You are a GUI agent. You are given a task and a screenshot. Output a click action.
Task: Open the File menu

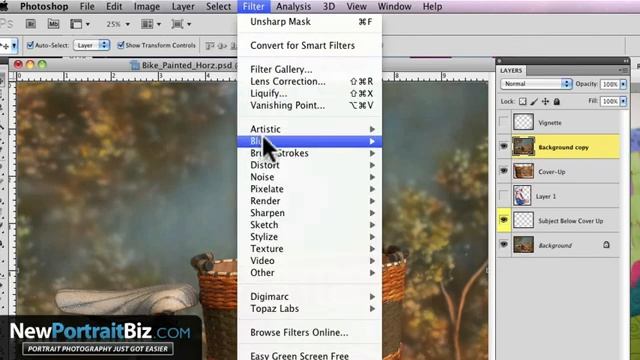click(x=87, y=7)
